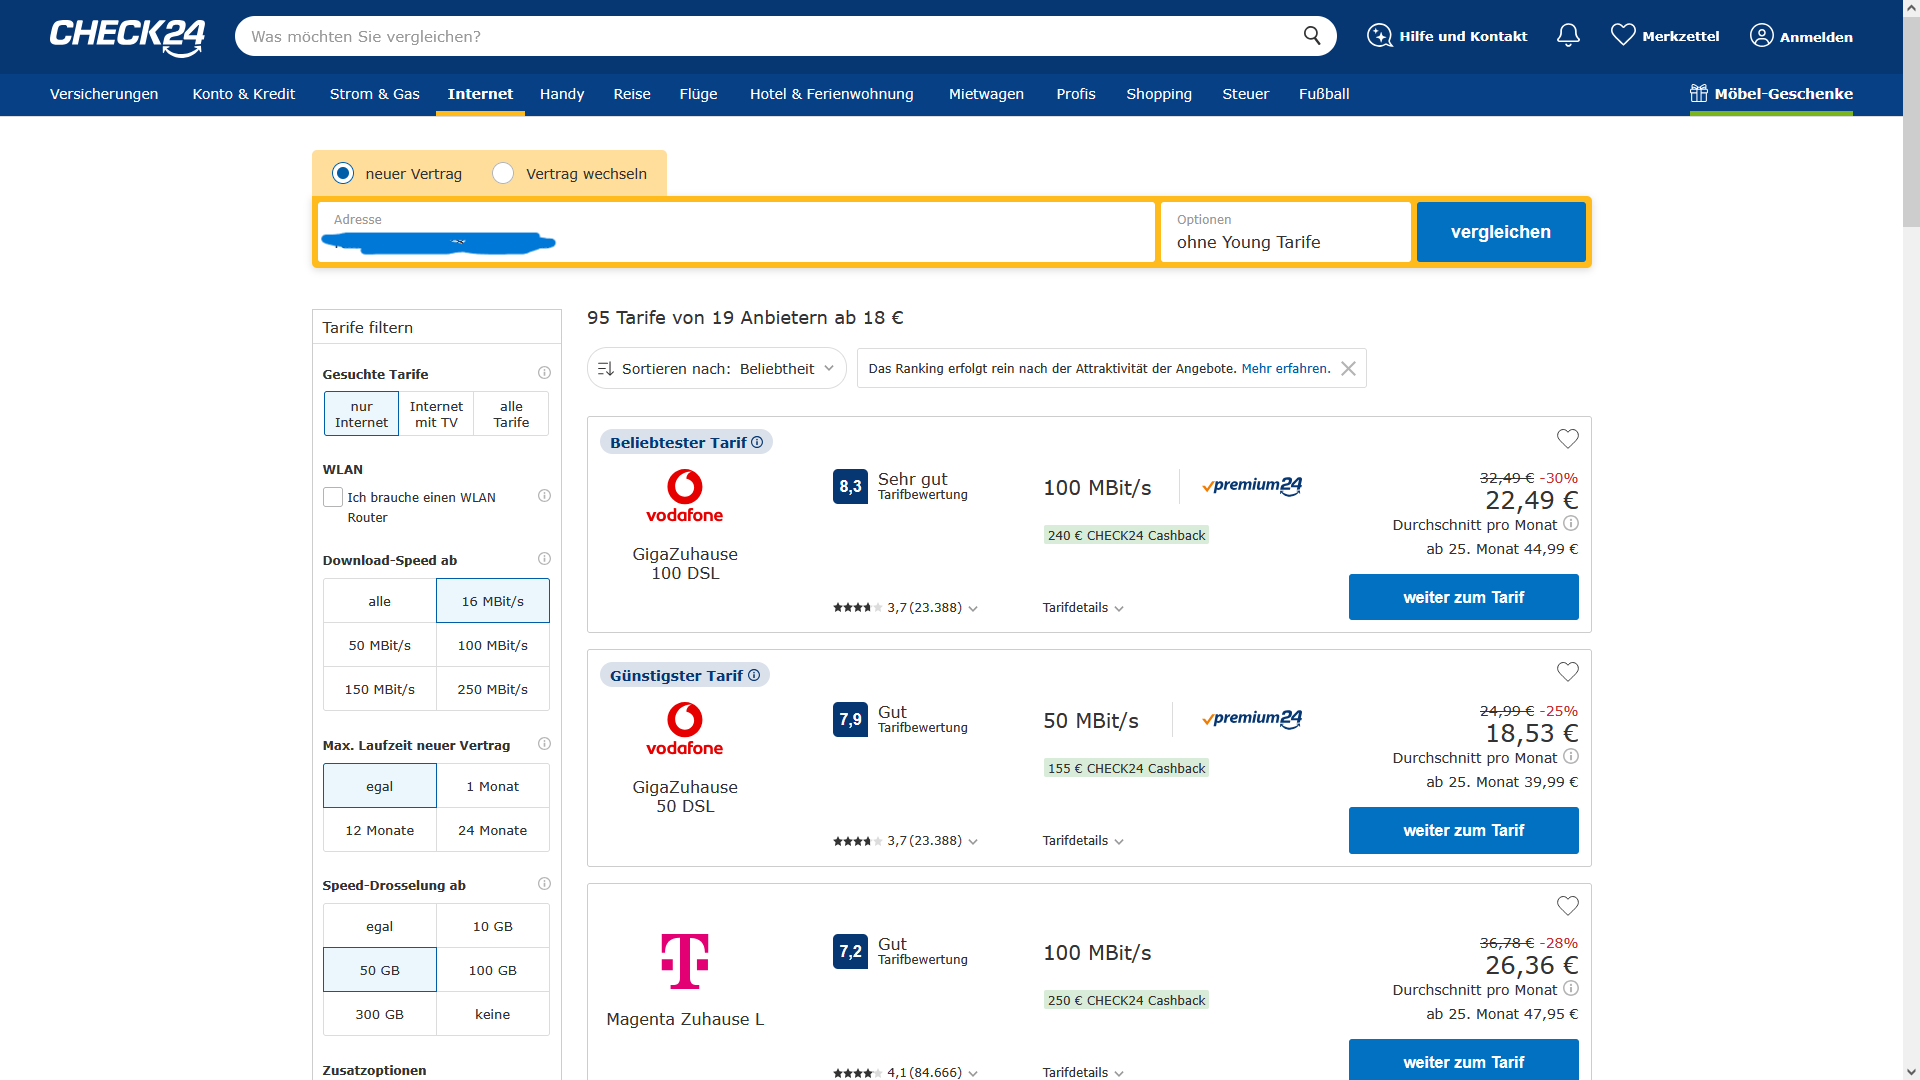The width and height of the screenshot is (1920, 1080).
Task: Expand Tarifdetails for GigaZuhause 50 DSL
Action: pos(1083,840)
